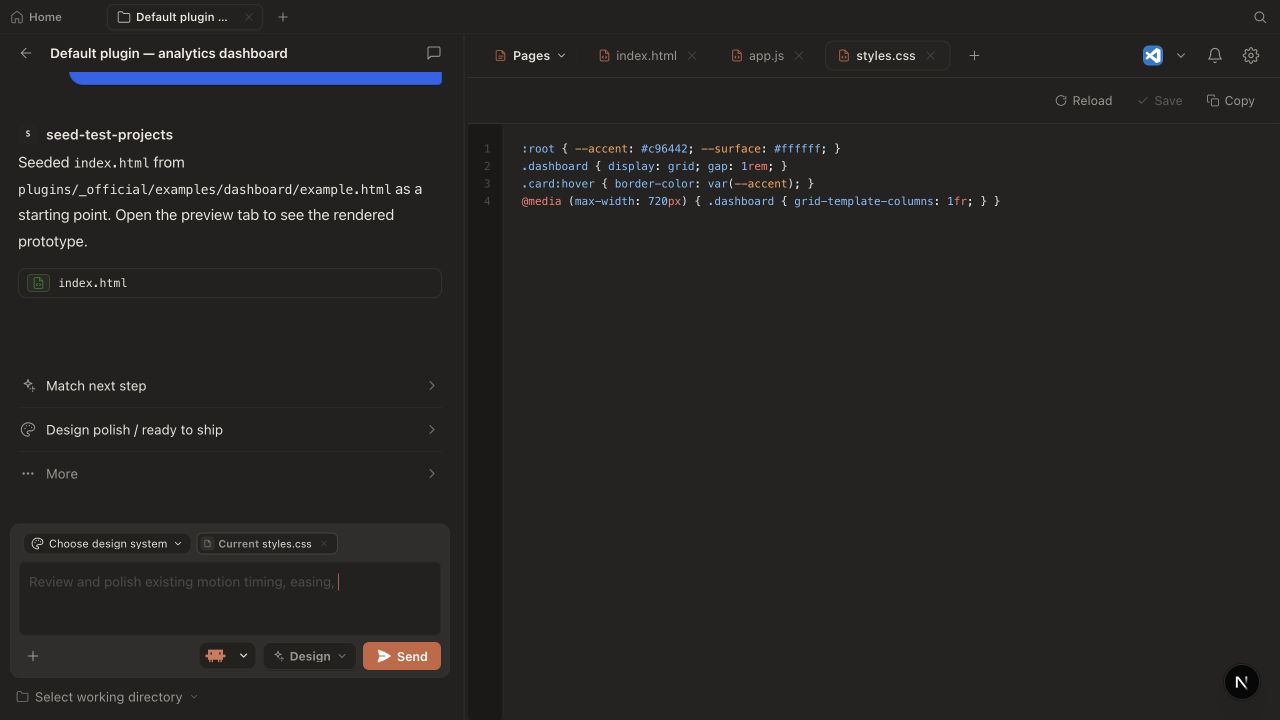Click the Save button
Screen dimensions: 1280x720
pos(1159,101)
